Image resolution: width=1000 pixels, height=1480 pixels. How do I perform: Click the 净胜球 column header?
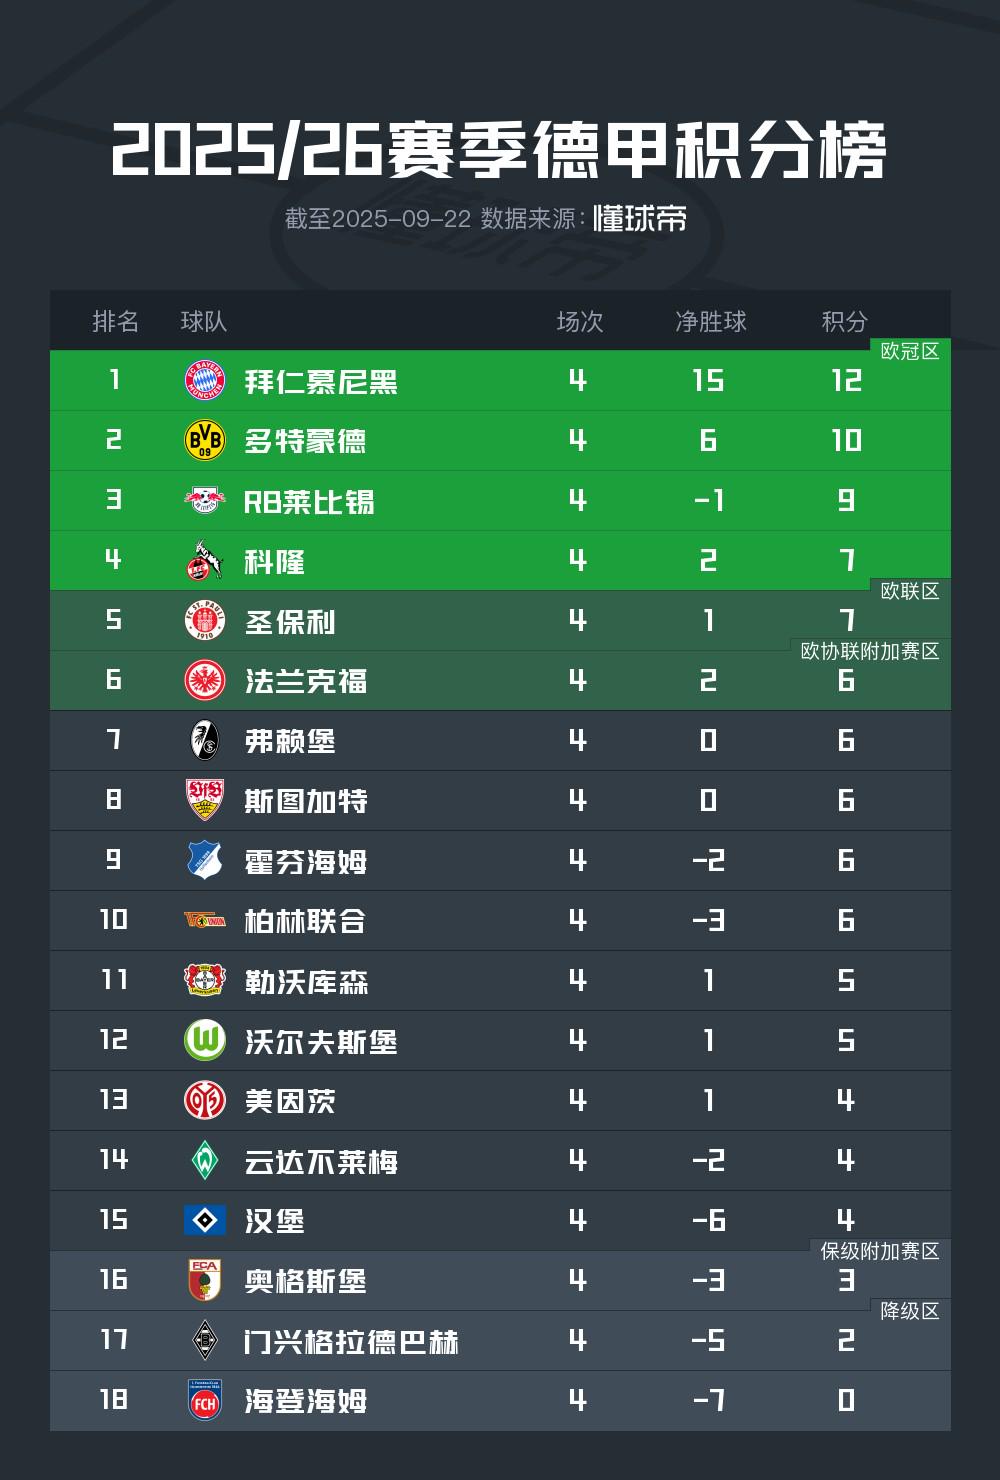point(710,321)
